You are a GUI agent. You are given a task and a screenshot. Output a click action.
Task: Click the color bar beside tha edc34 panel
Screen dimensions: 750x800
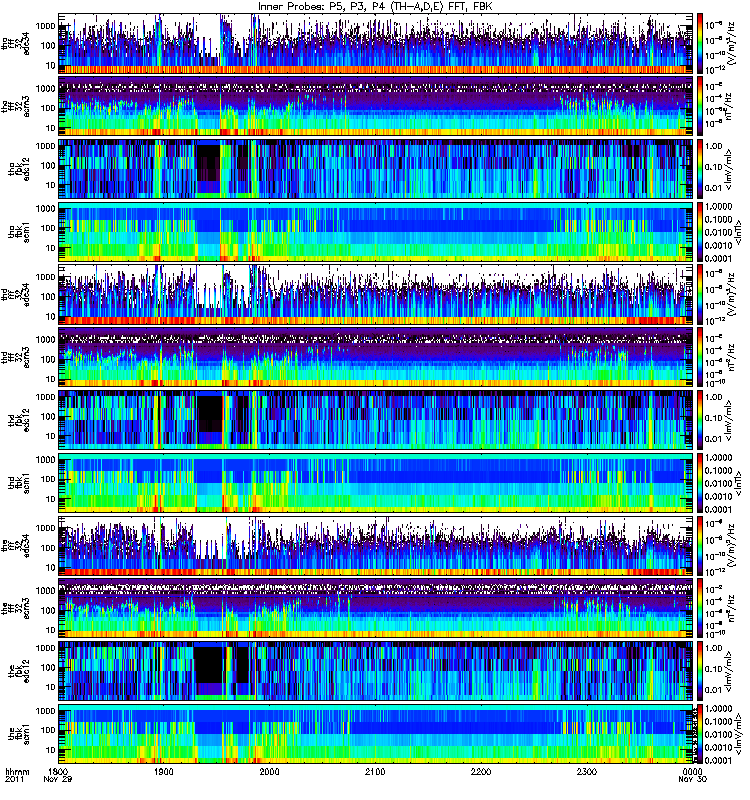pyautogui.click(x=699, y=44)
